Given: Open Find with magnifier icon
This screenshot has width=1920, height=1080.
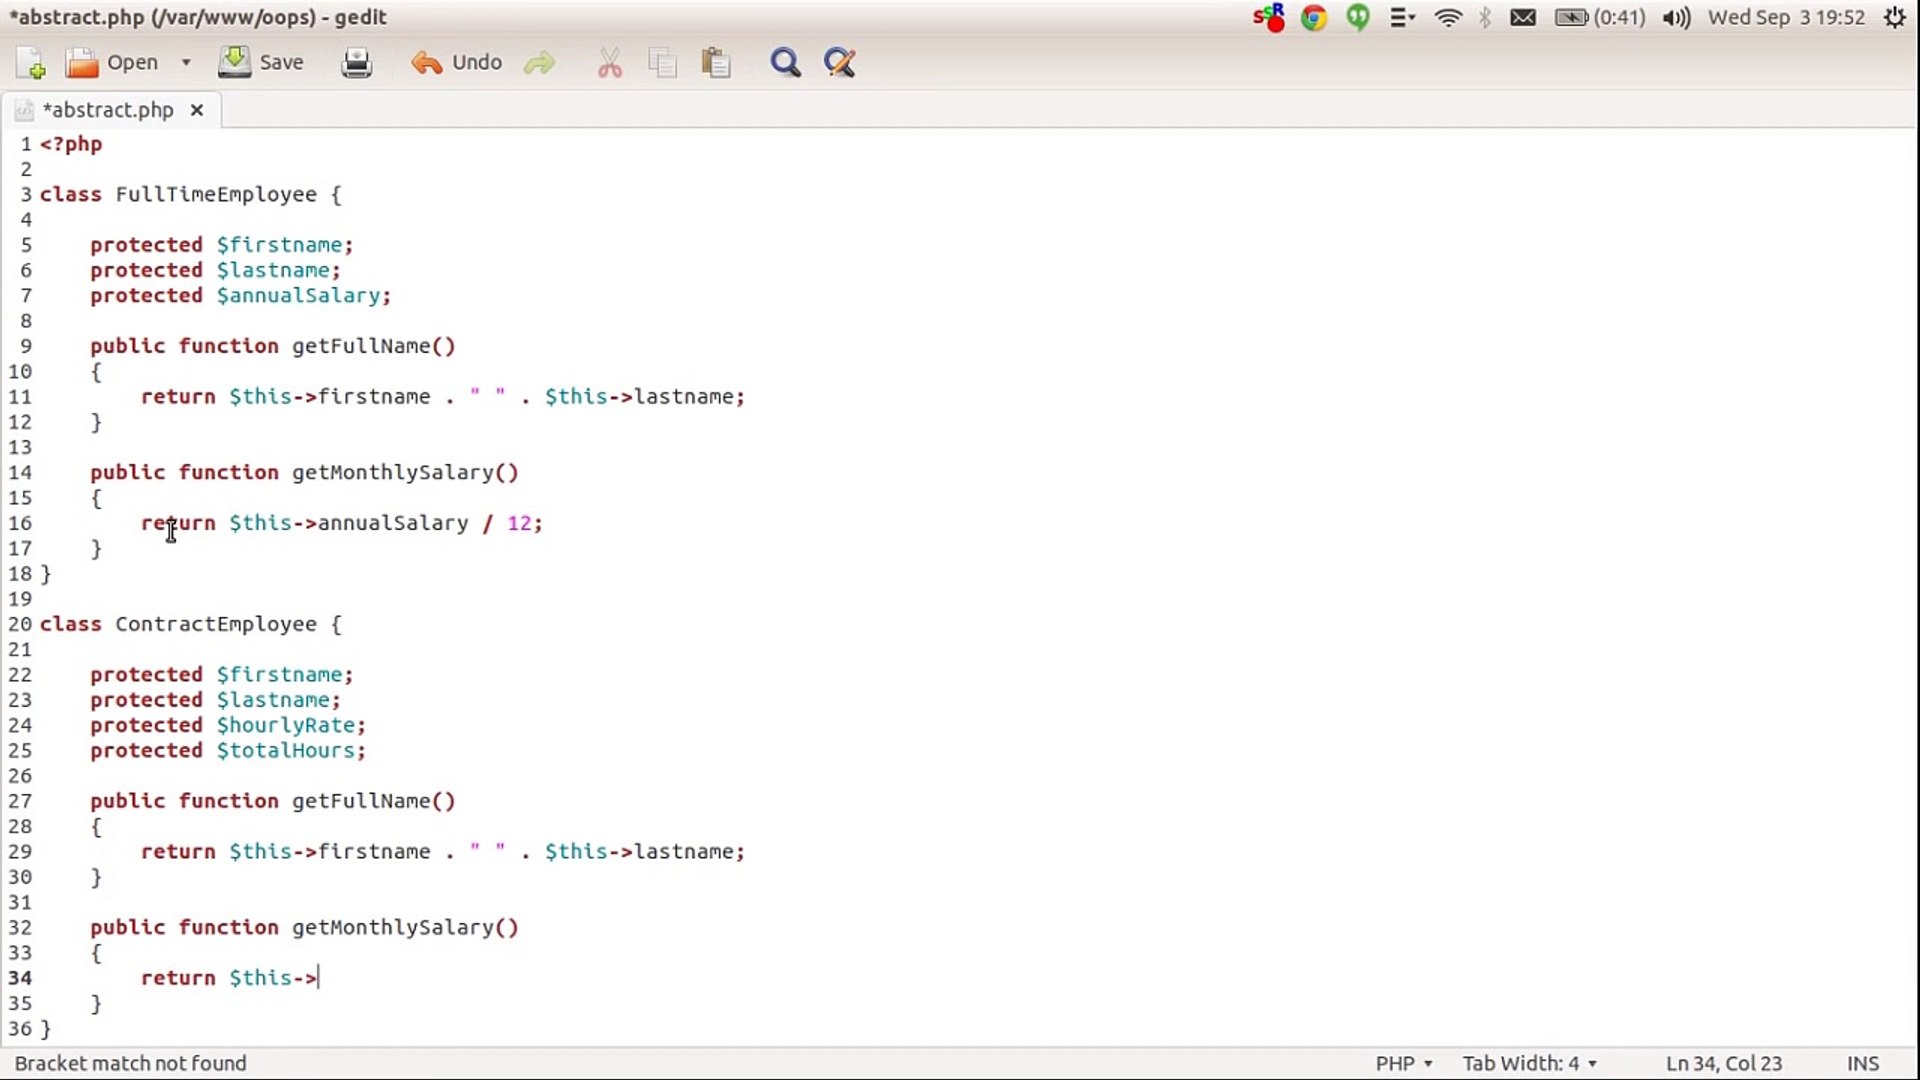Looking at the screenshot, I should pos(785,63).
